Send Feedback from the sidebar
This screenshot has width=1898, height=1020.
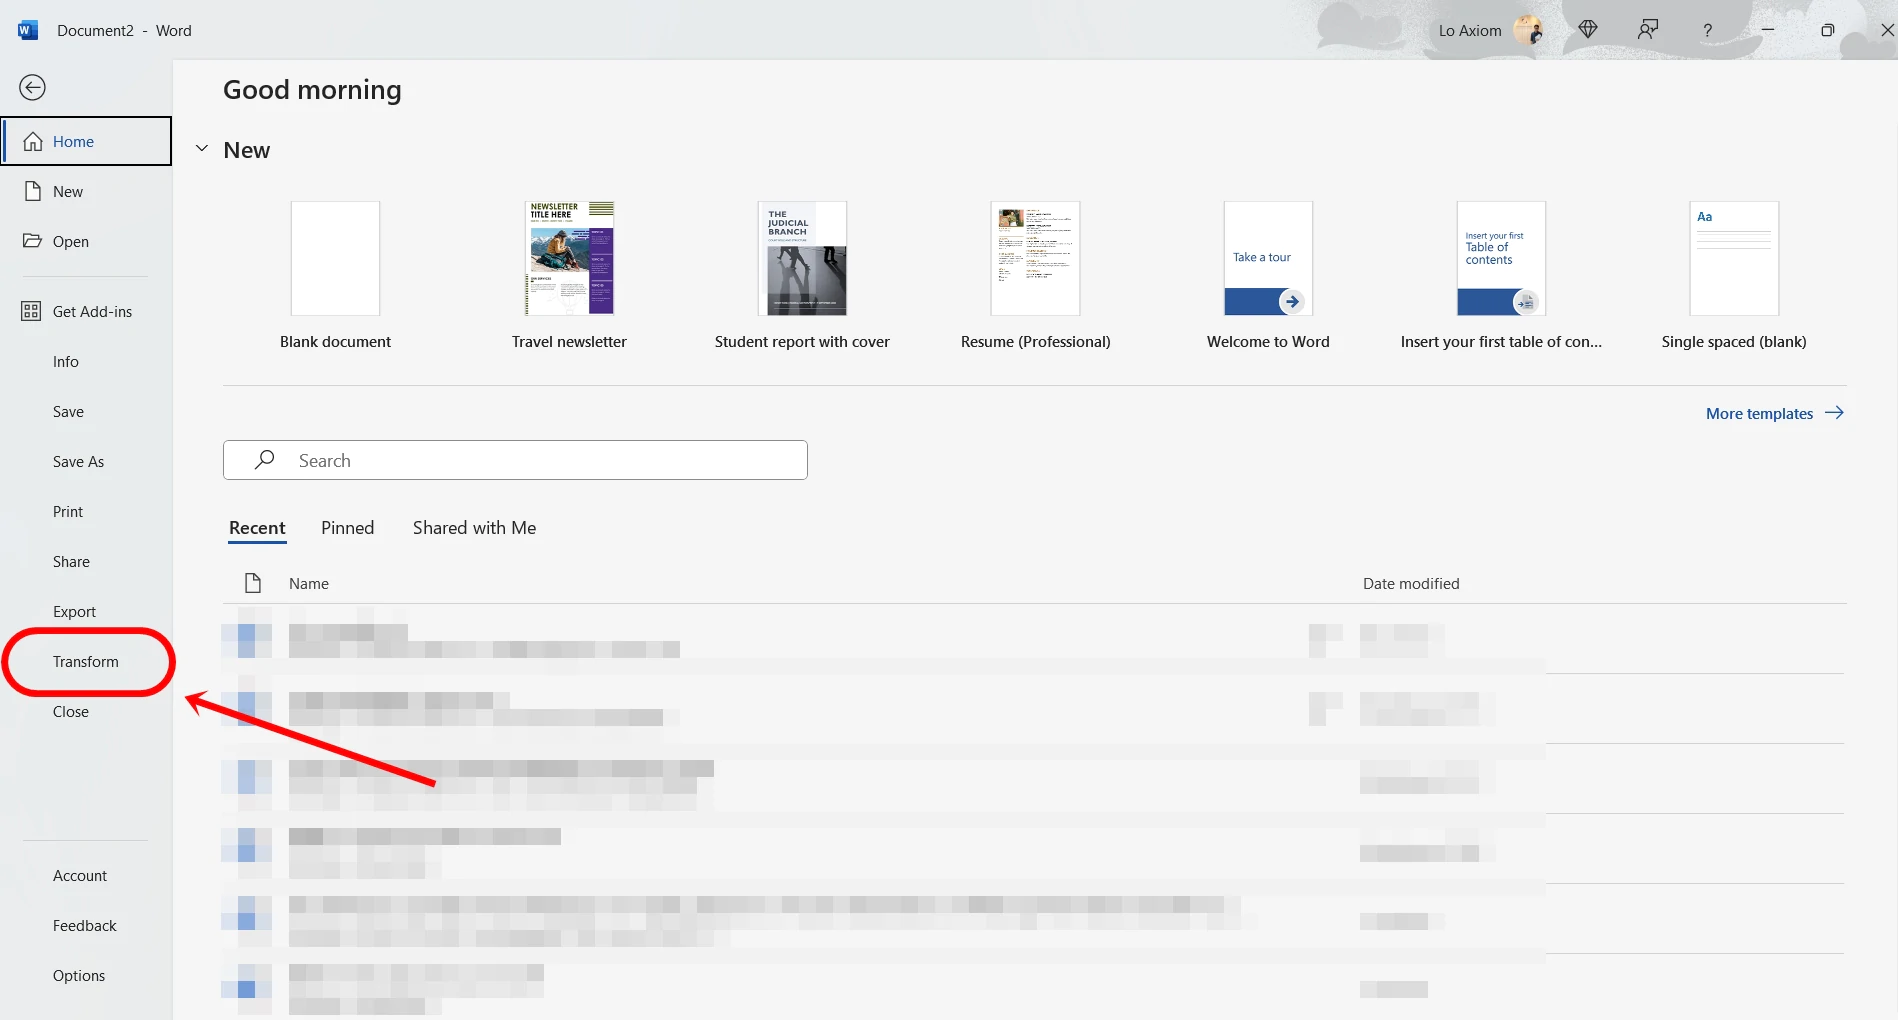[x=86, y=925]
